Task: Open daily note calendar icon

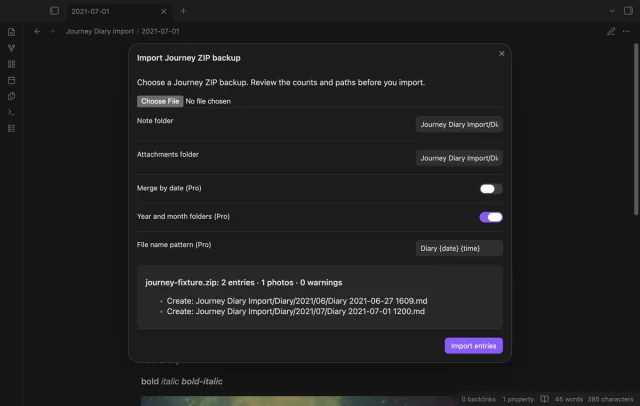Action: pyautogui.click(x=11, y=80)
